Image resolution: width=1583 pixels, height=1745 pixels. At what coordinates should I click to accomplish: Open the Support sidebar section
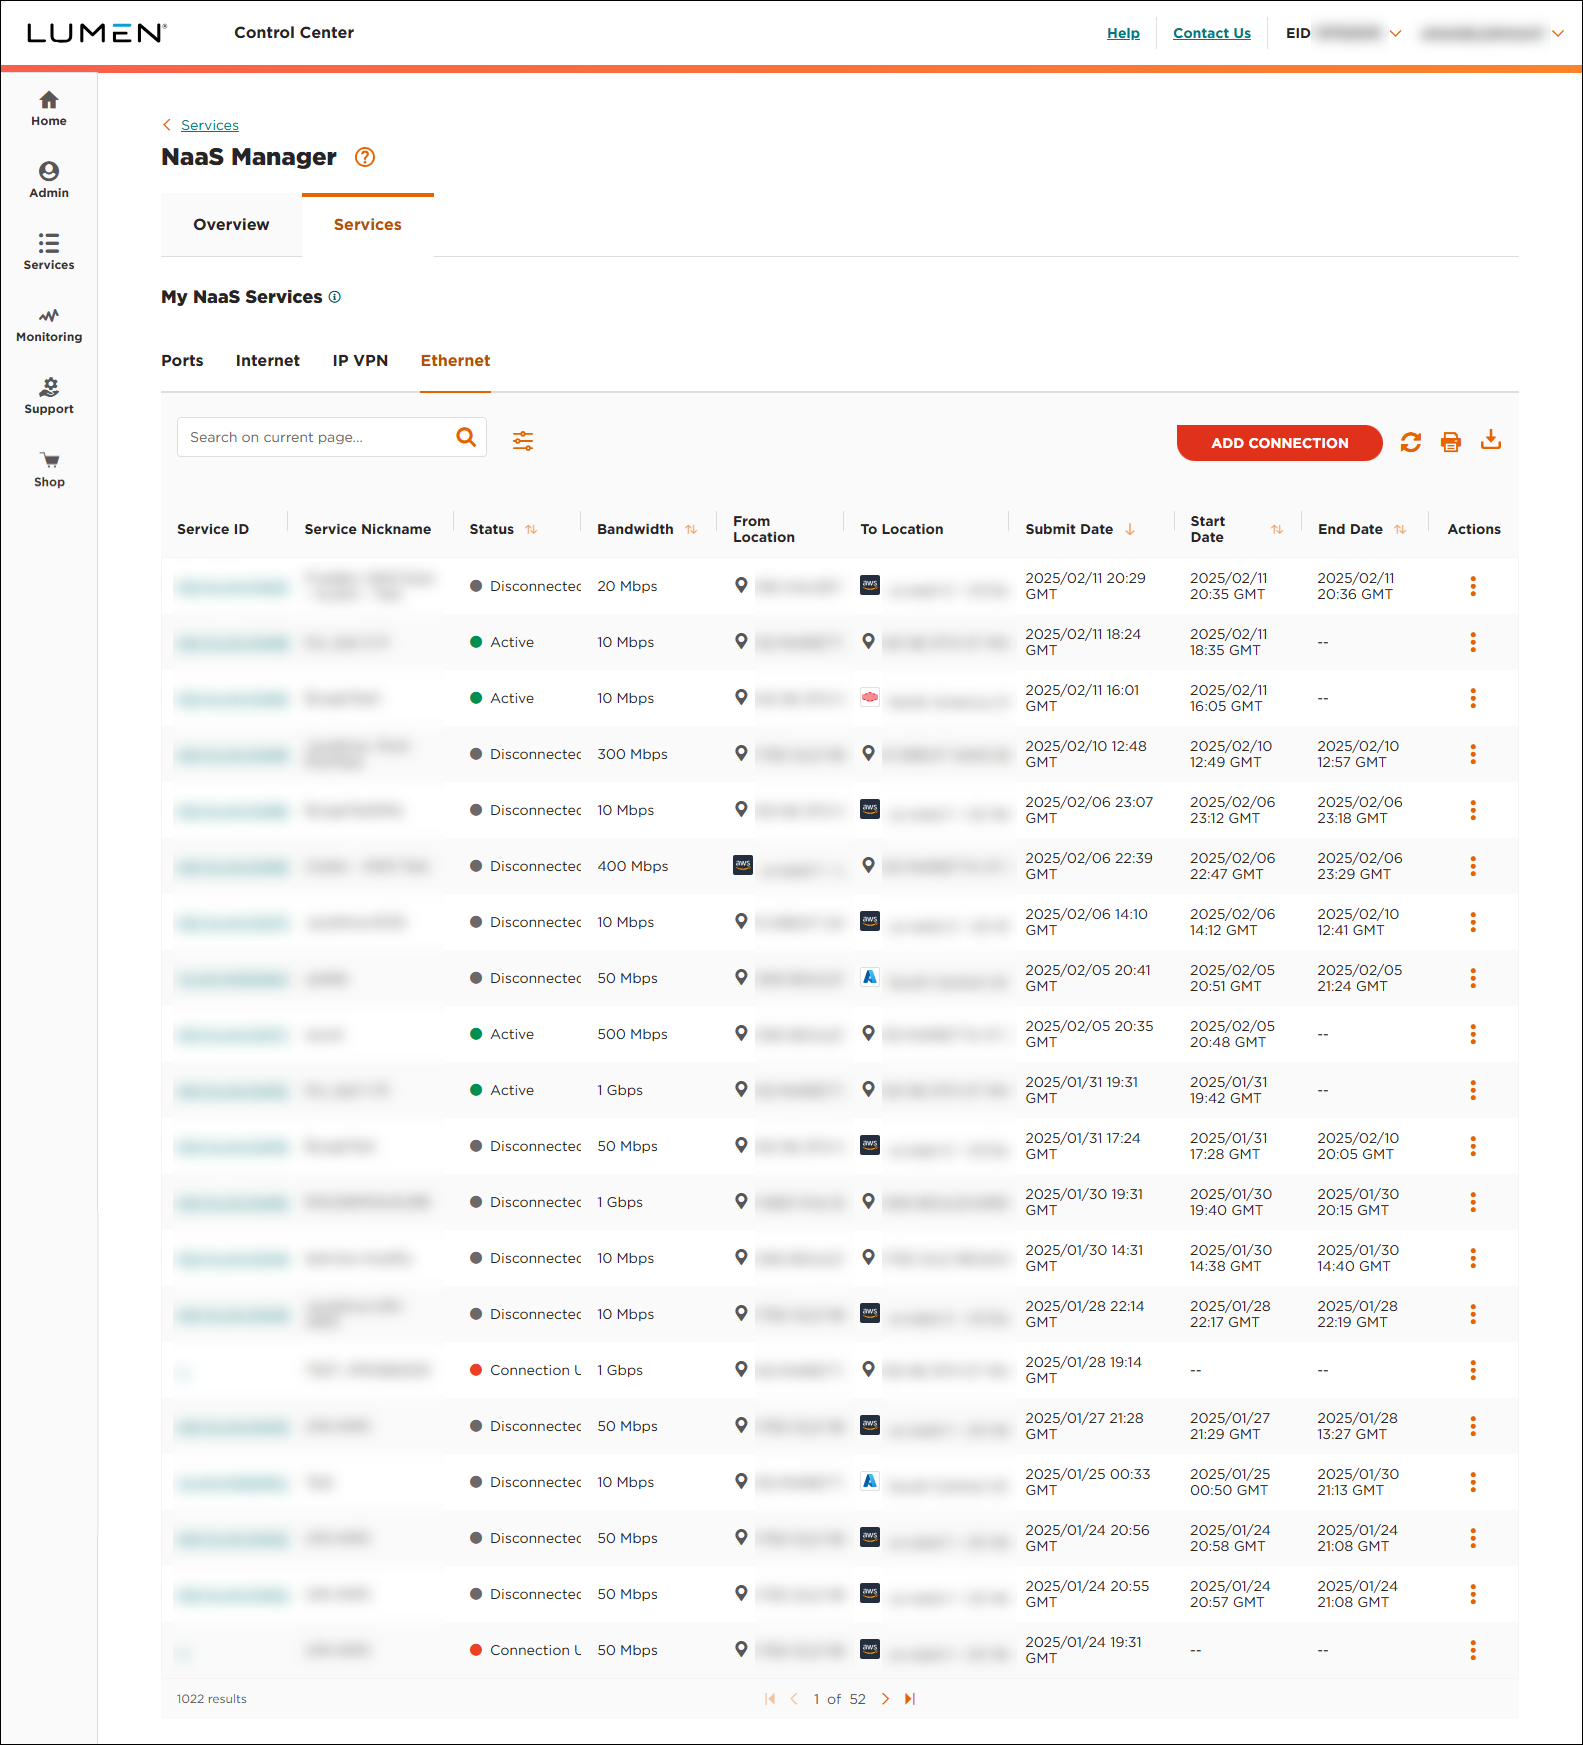(x=49, y=397)
